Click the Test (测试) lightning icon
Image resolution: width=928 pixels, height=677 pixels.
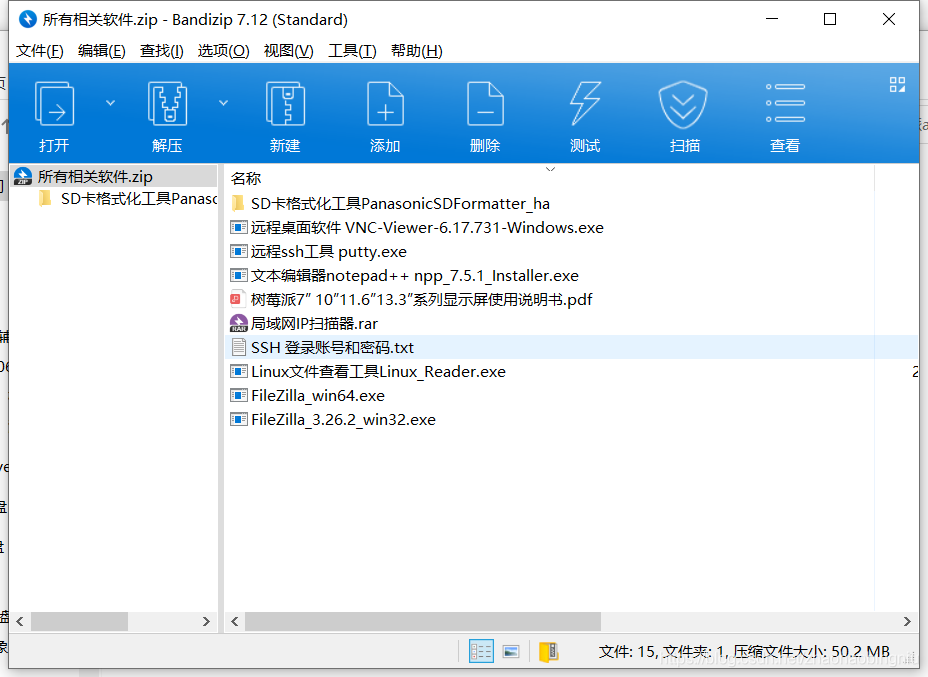tap(585, 104)
